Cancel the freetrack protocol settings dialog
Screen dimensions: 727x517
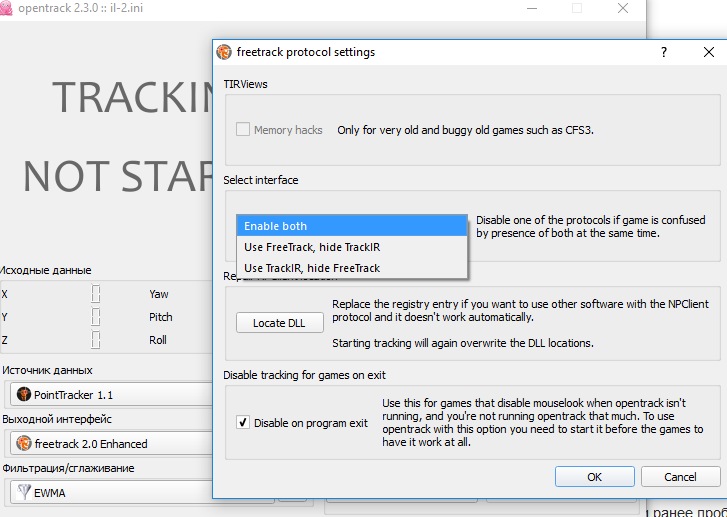pos(680,477)
